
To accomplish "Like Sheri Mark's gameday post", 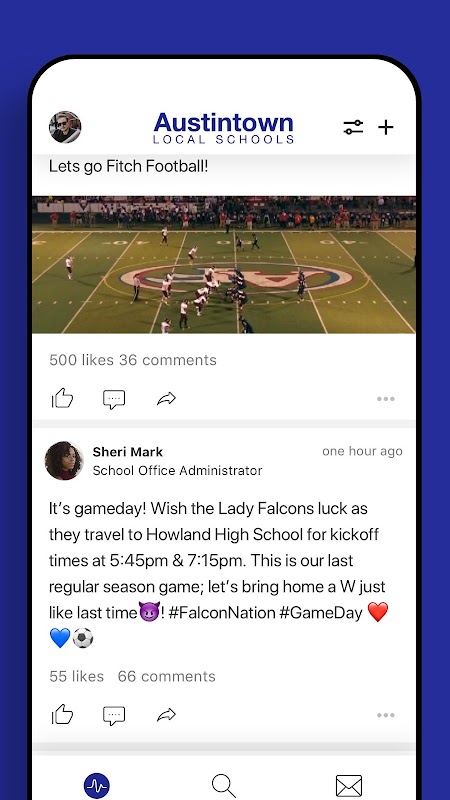I will click(62, 715).
